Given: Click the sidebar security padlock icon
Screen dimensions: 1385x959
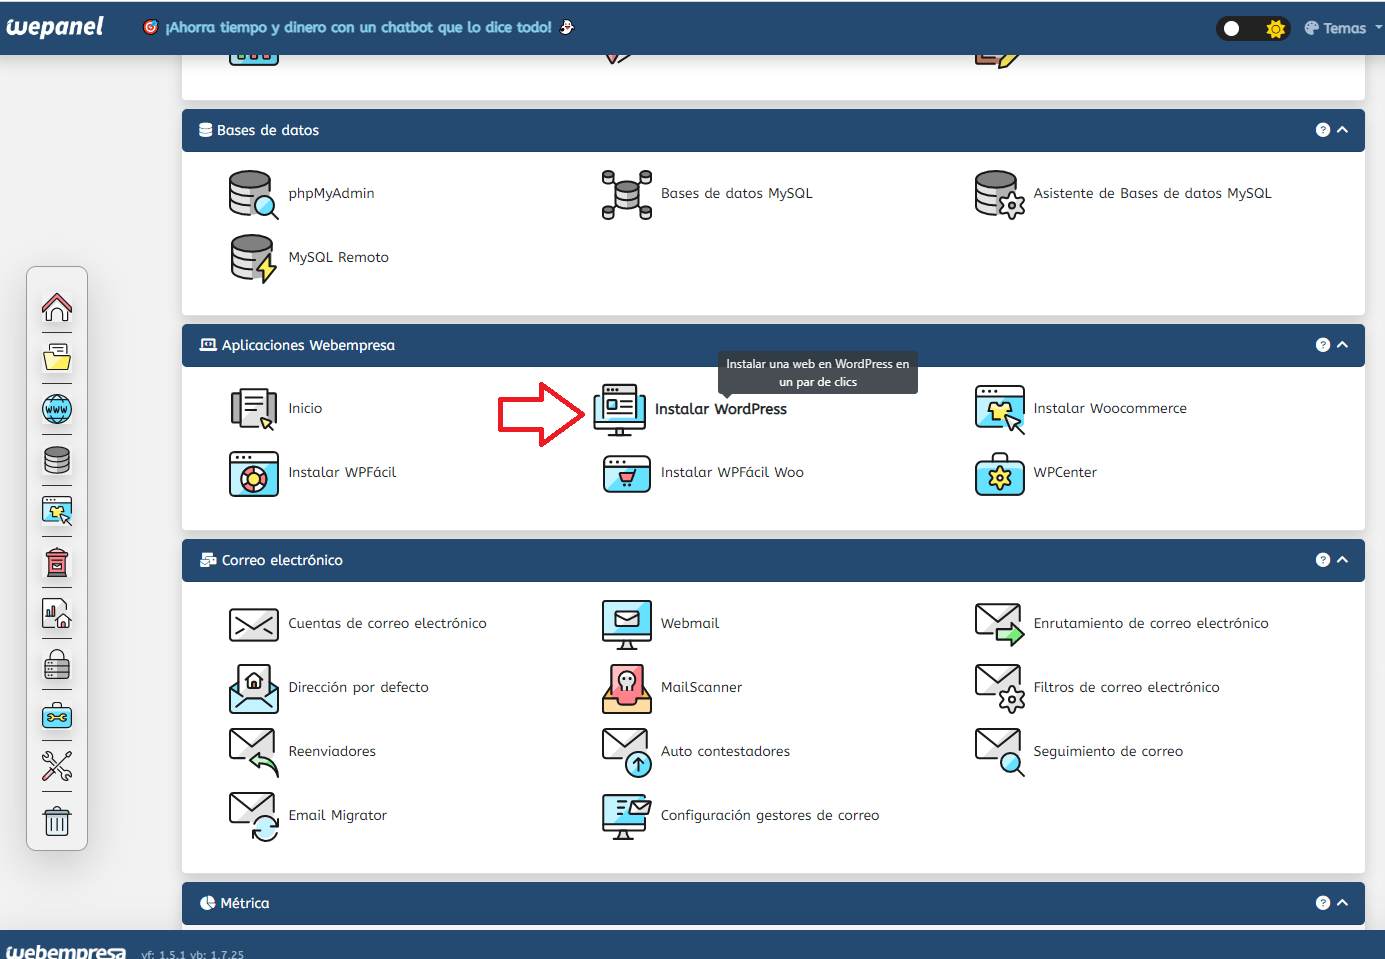Looking at the screenshot, I should 57,665.
